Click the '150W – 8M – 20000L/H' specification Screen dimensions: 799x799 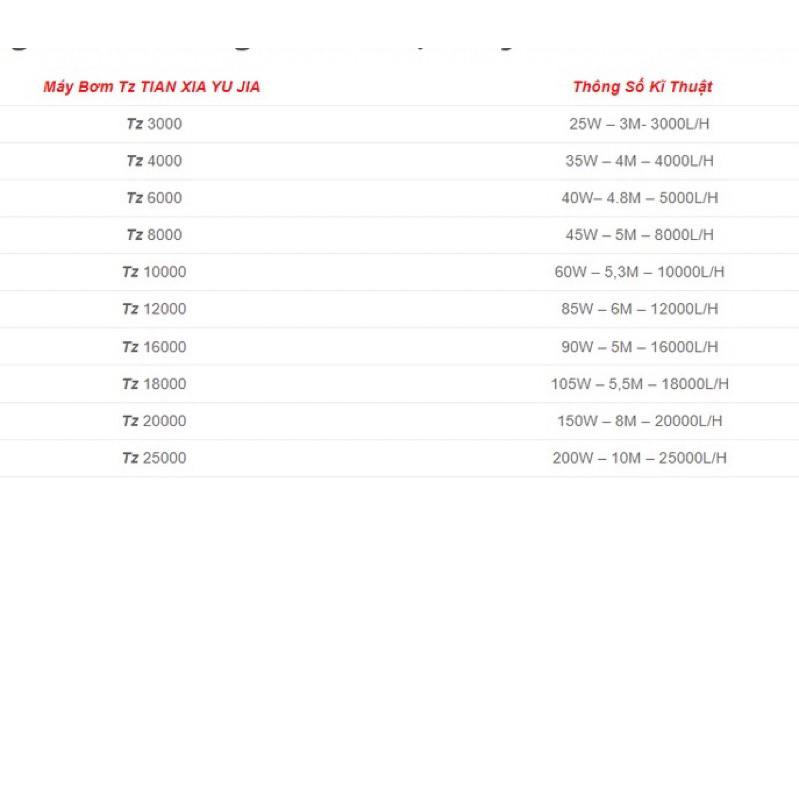(640, 421)
